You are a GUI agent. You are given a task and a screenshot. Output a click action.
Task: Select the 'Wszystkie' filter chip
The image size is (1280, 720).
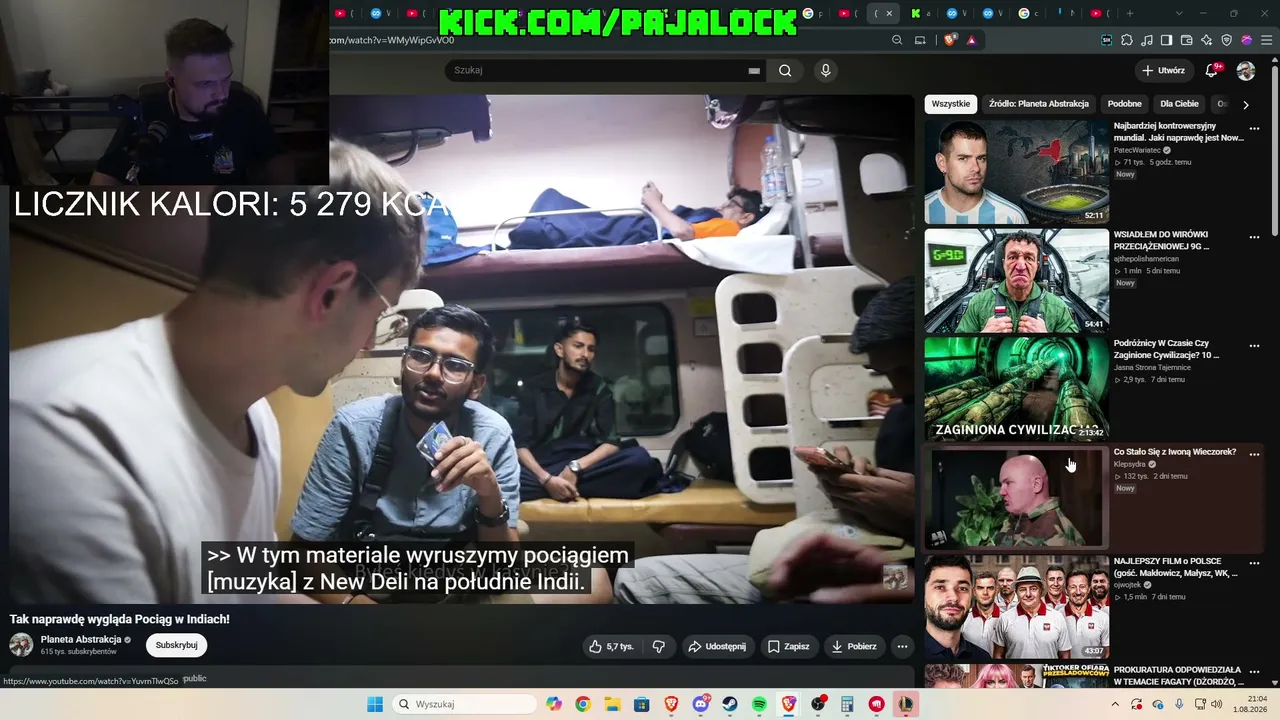coord(951,104)
